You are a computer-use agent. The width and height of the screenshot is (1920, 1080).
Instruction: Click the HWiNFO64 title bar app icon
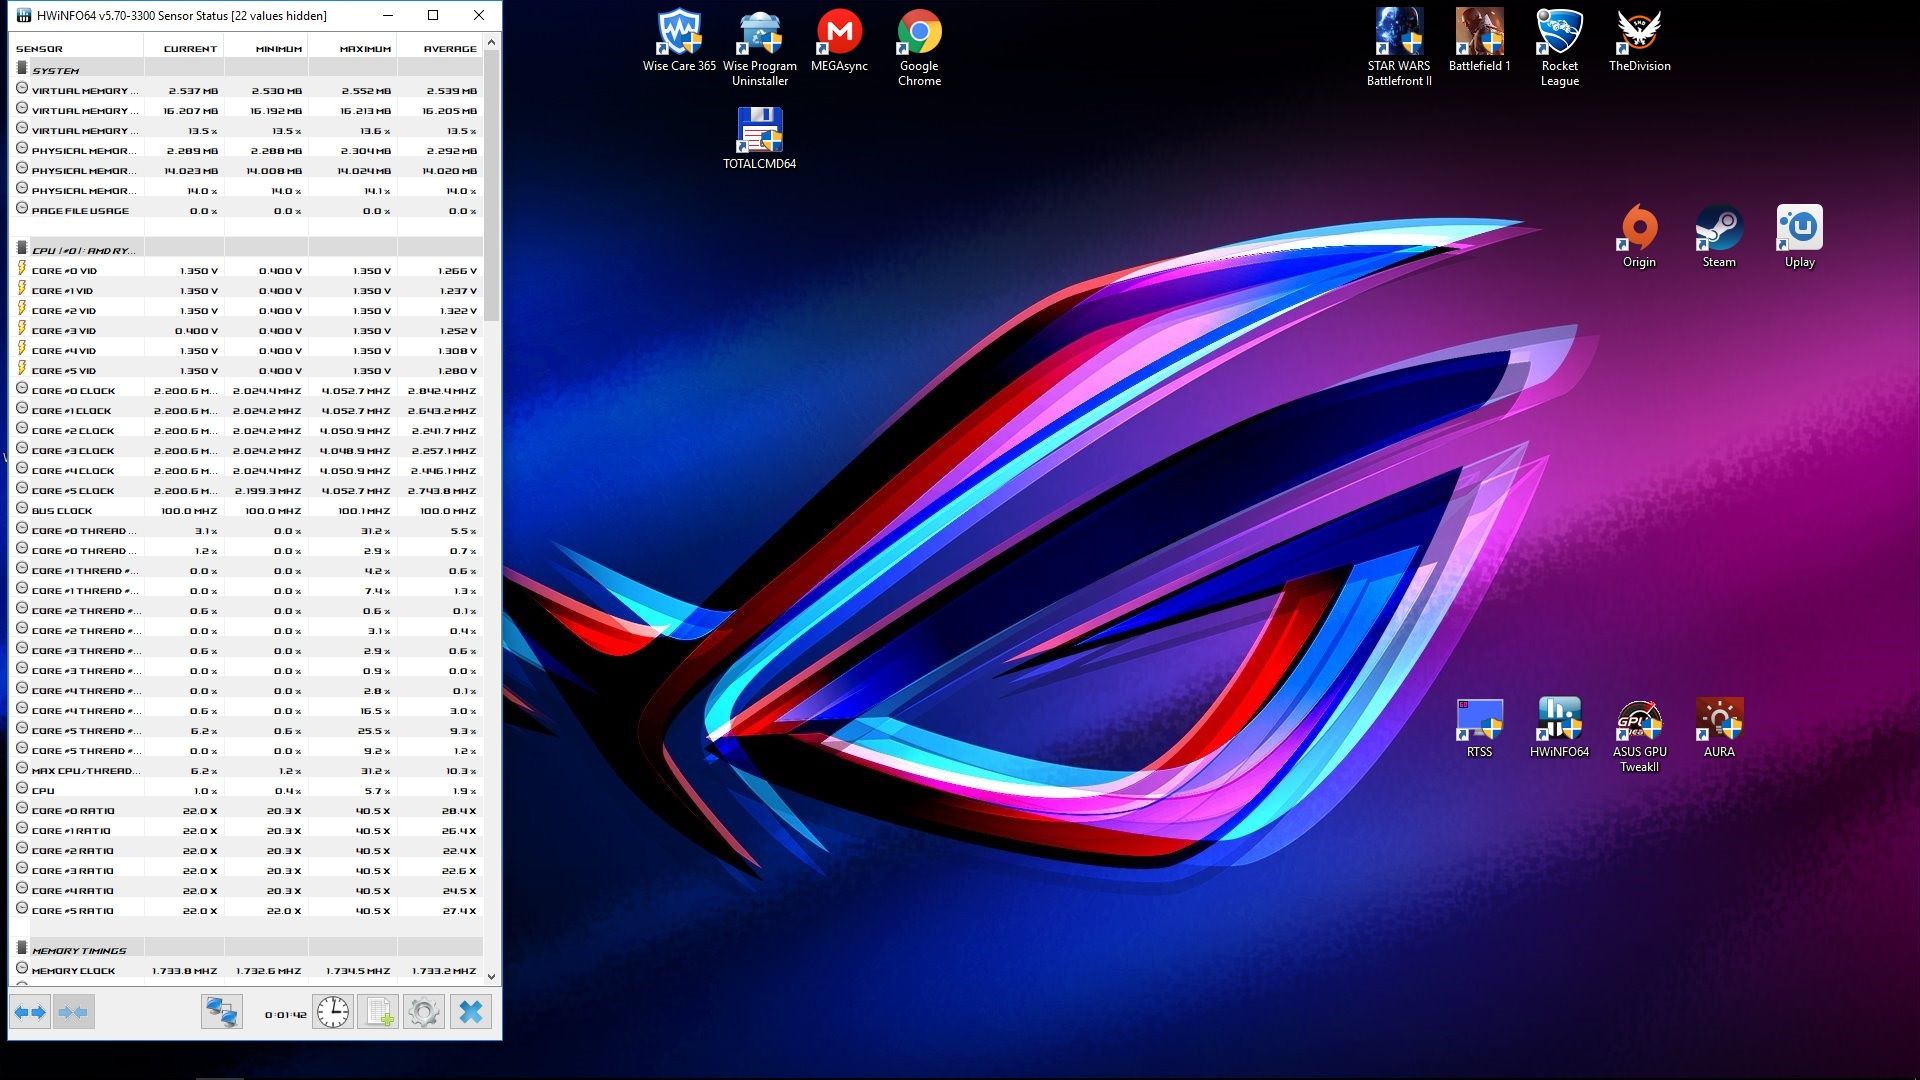pyautogui.click(x=23, y=15)
